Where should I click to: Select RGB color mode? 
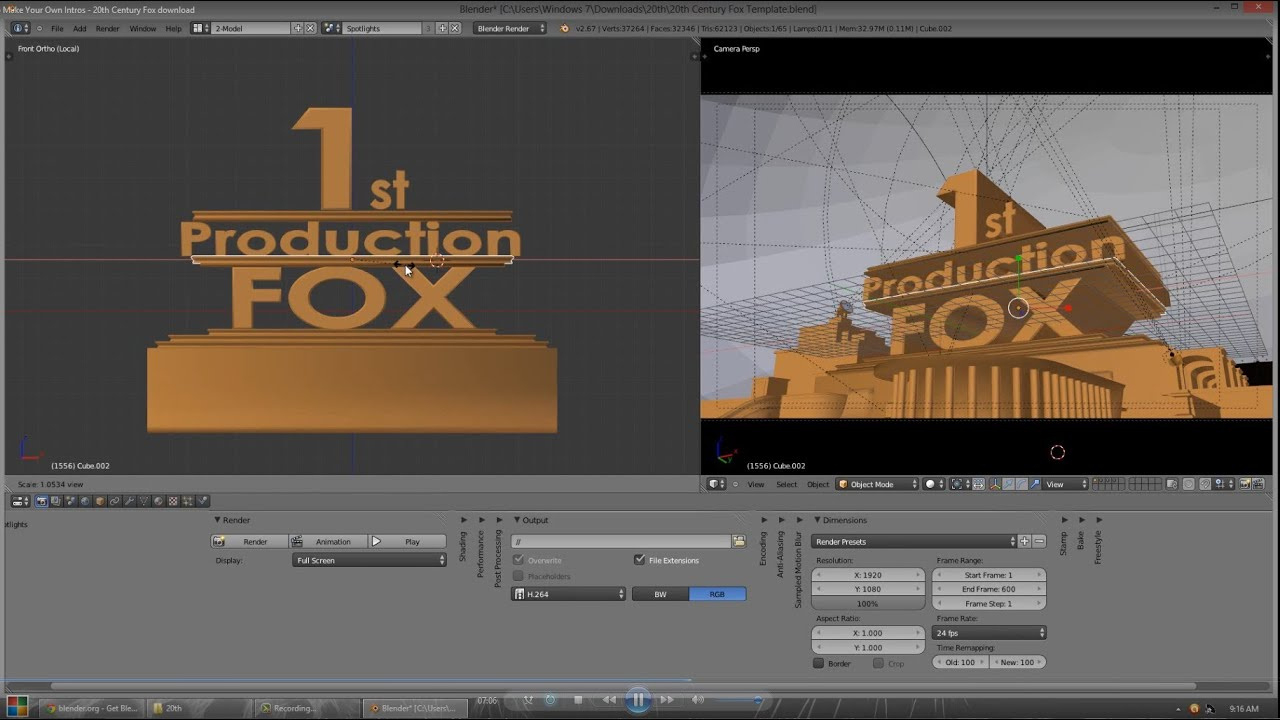[717, 594]
